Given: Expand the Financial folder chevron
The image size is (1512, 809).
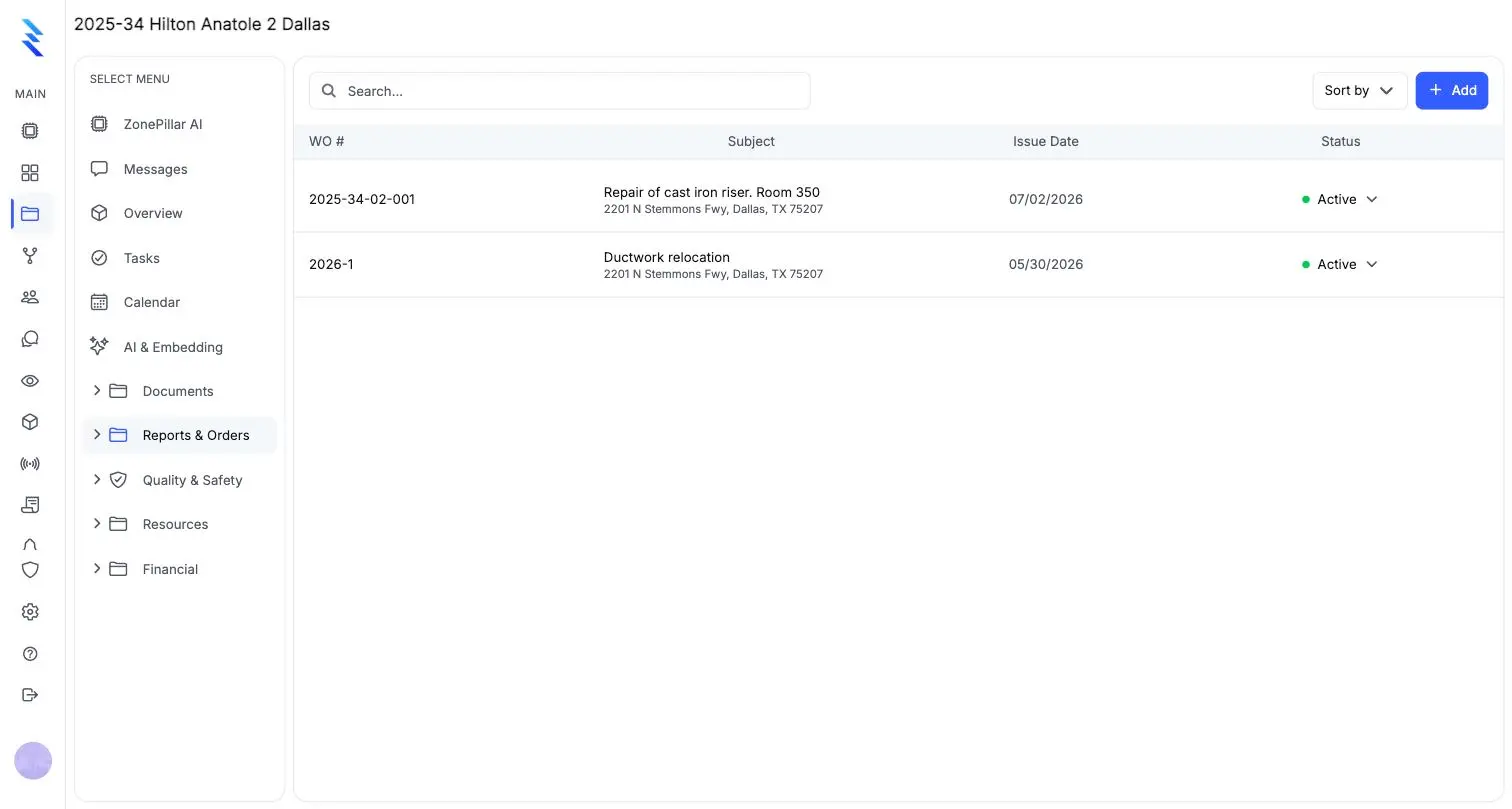Looking at the screenshot, I should pyautogui.click(x=97, y=568).
